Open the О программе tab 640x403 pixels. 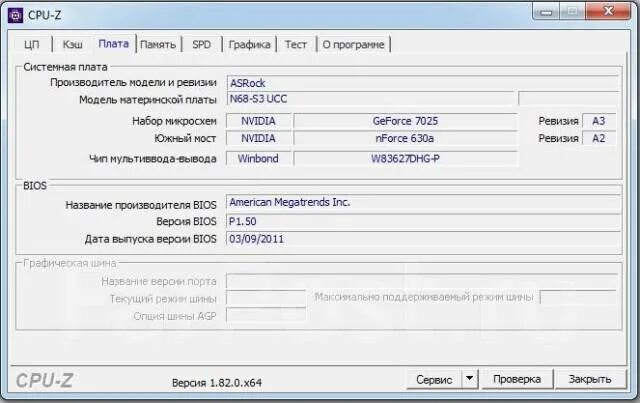(353, 44)
